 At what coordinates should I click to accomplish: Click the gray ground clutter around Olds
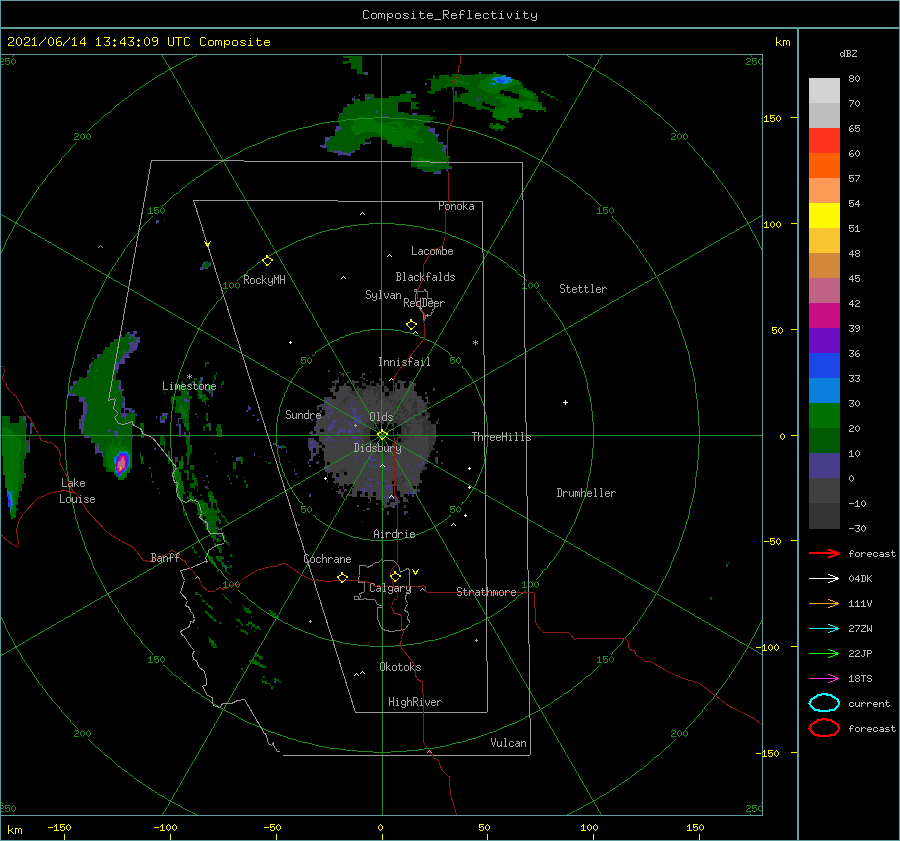[x=377, y=439]
